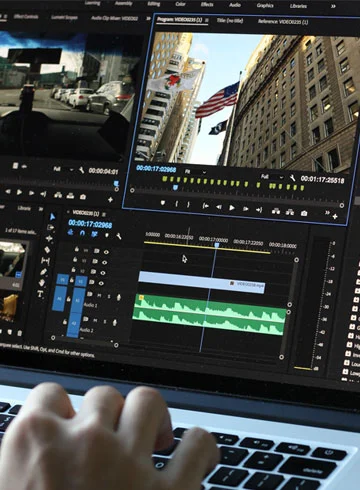Open the Fit zoom level dropdown
Image resolution: width=360 pixels, height=490 pixels.
click(x=196, y=172)
